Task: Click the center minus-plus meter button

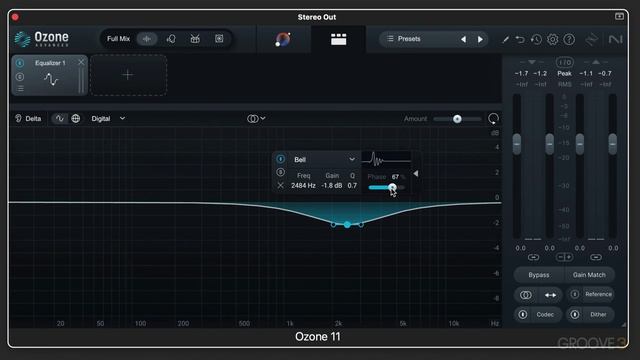Action: [x=565, y=257]
